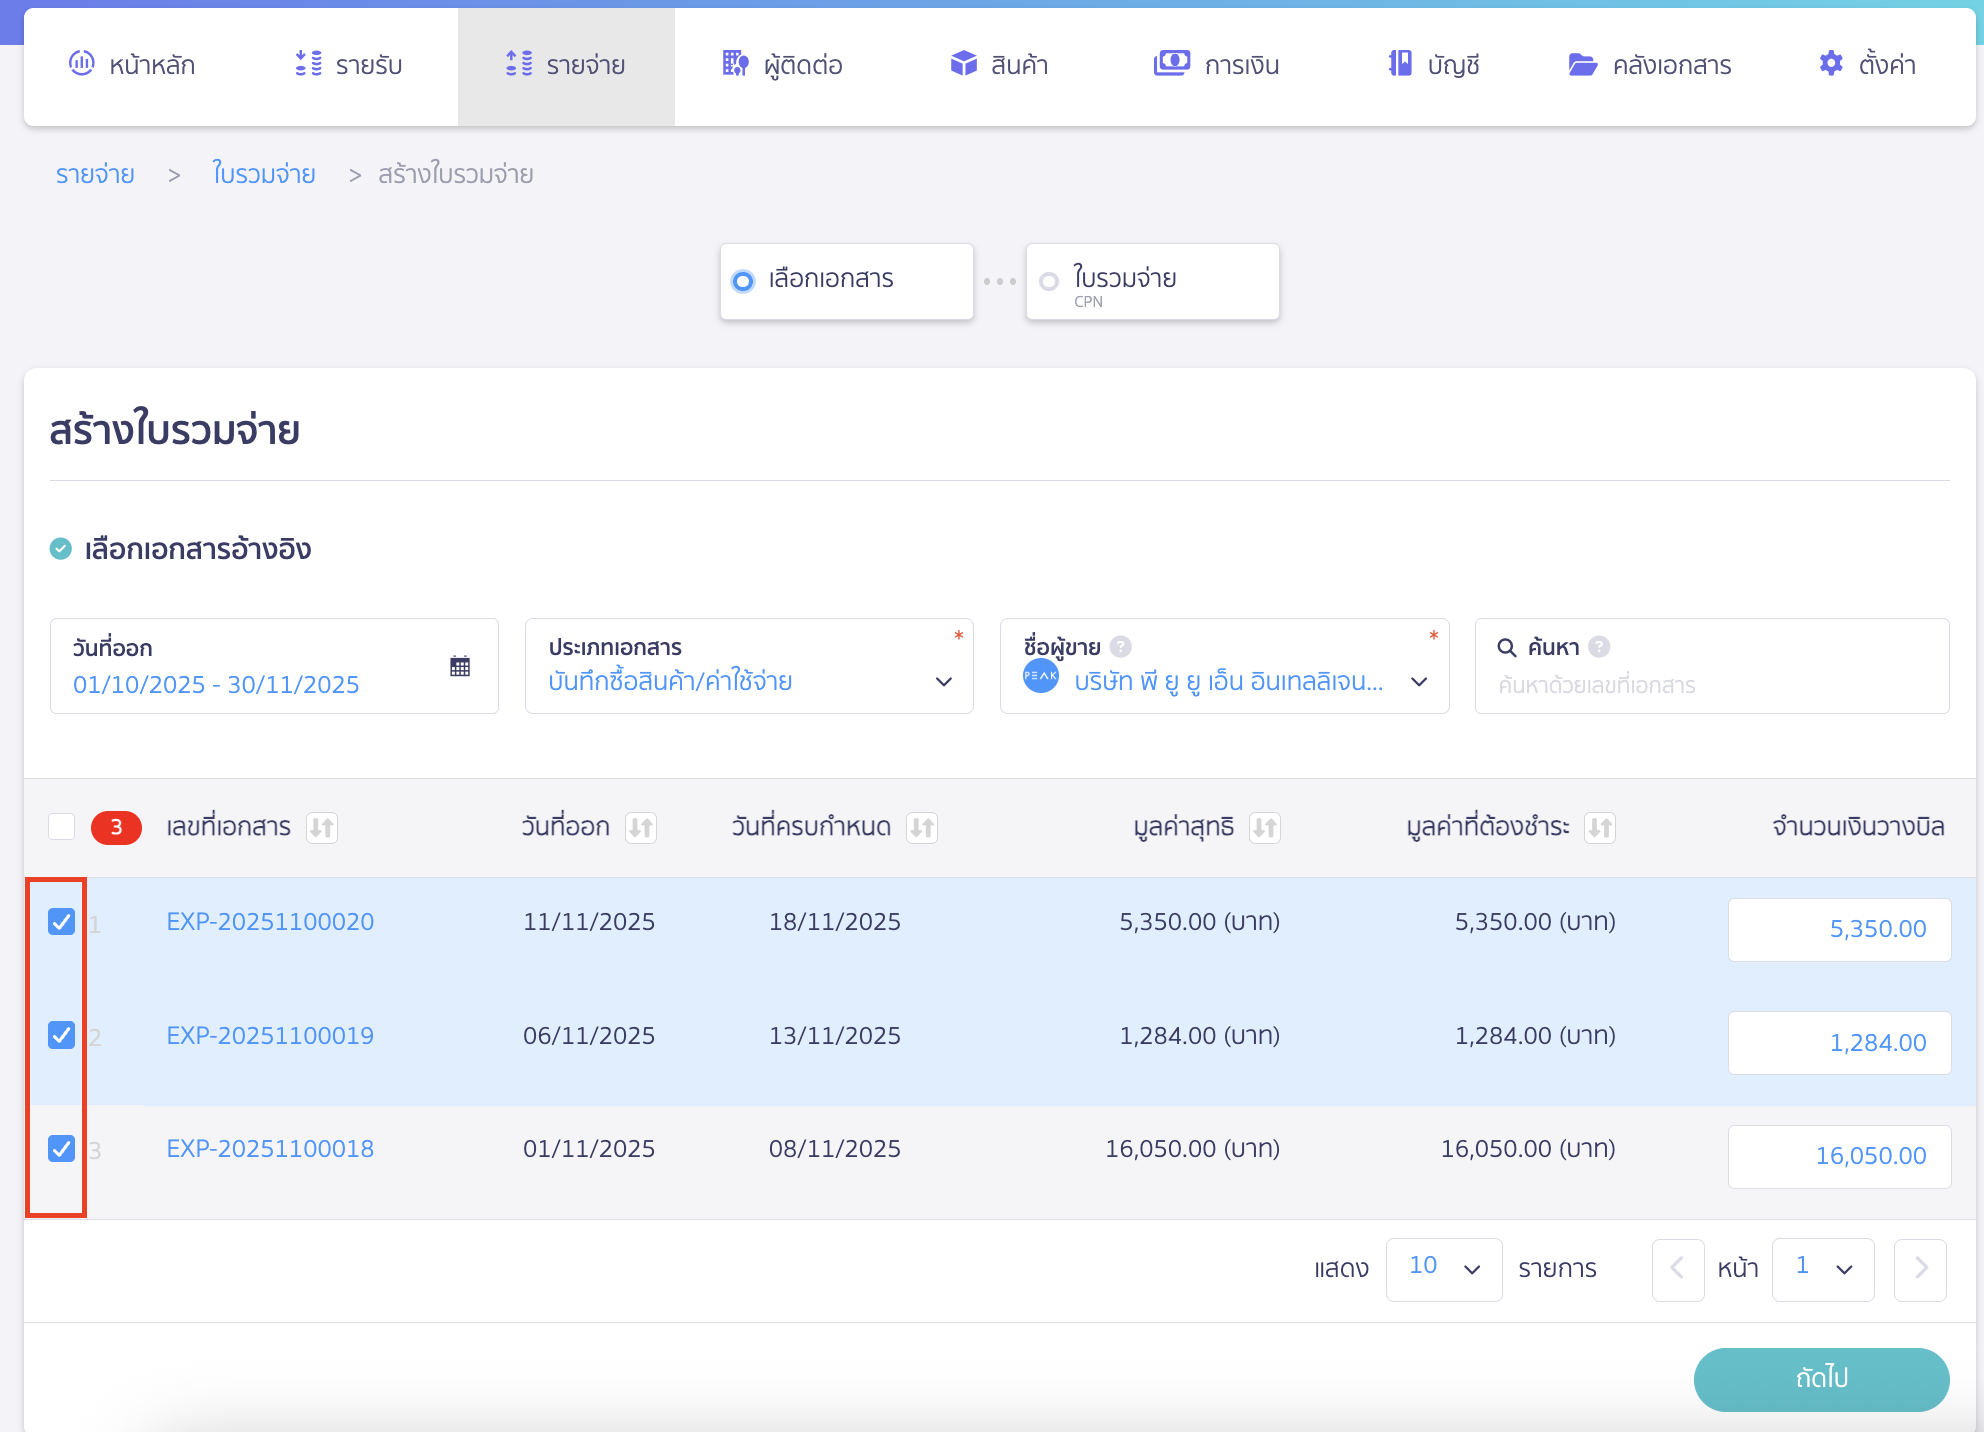Screen dimensions: 1984x1432
Task: Open the ประเภทเอกสาร dropdown
Action: coord(943,681)
